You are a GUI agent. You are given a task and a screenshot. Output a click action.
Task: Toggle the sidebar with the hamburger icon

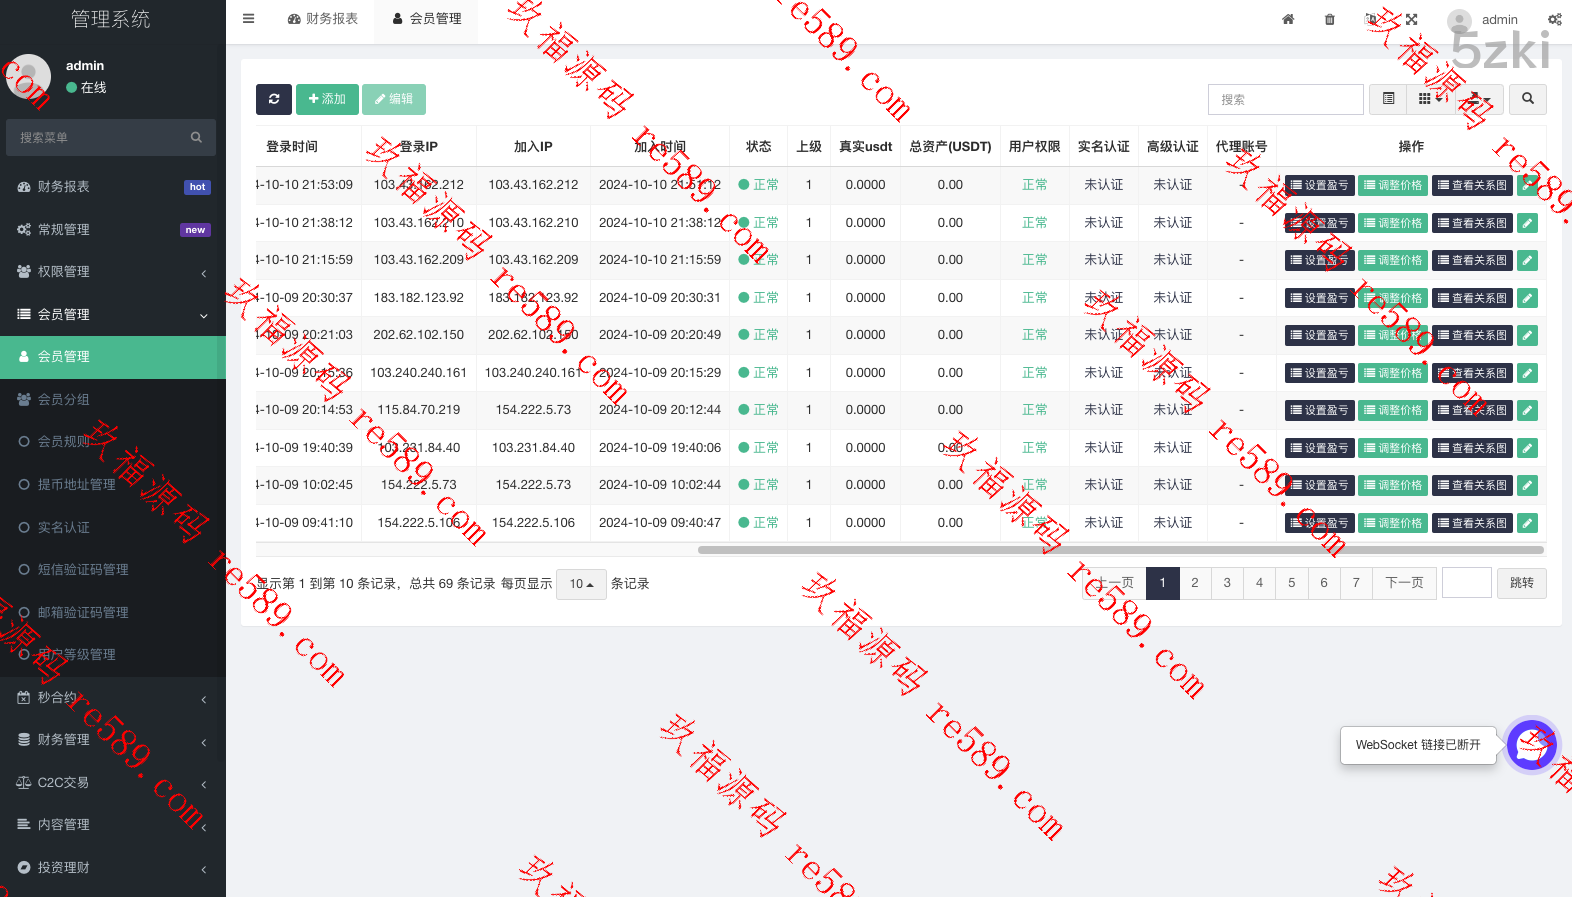pyautogui.click(x=249, y=19)
